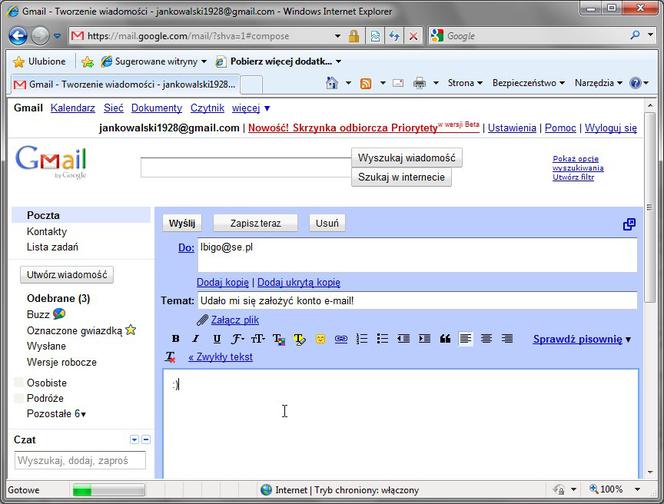Click the Załącz plik link
The width and height of the screenshot is (664, 504).
coord(235,320)
